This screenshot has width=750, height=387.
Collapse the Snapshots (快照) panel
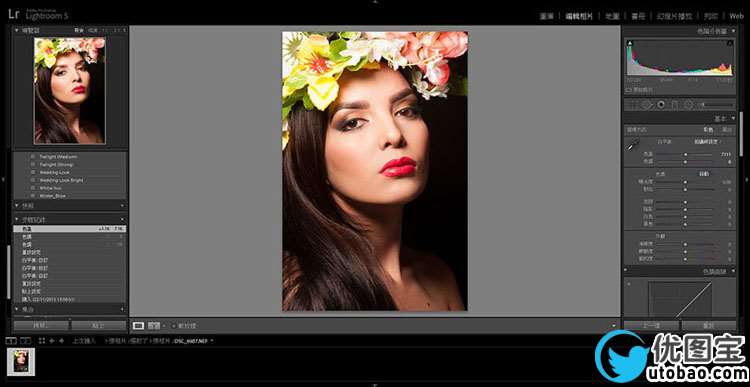pyautogui.click(x=17, y=206)
